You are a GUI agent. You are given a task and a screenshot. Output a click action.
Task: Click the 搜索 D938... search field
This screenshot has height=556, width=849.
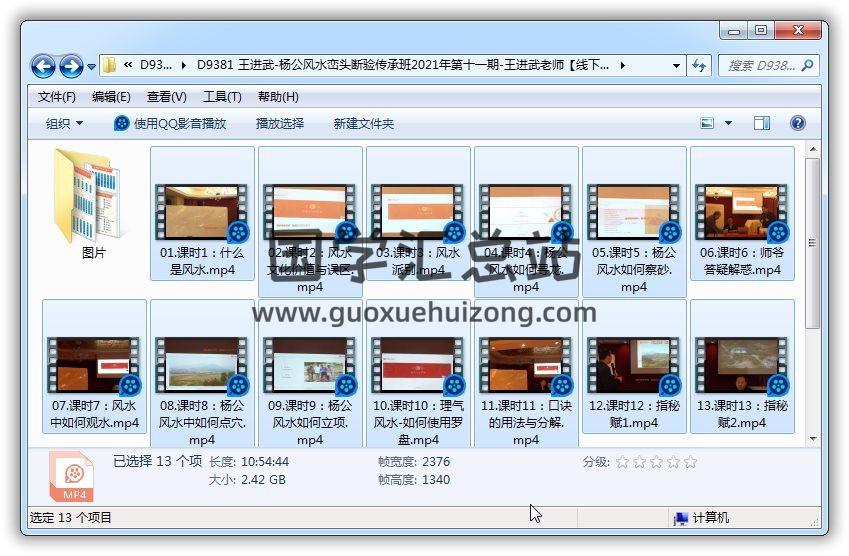click(x=760, y=66)
